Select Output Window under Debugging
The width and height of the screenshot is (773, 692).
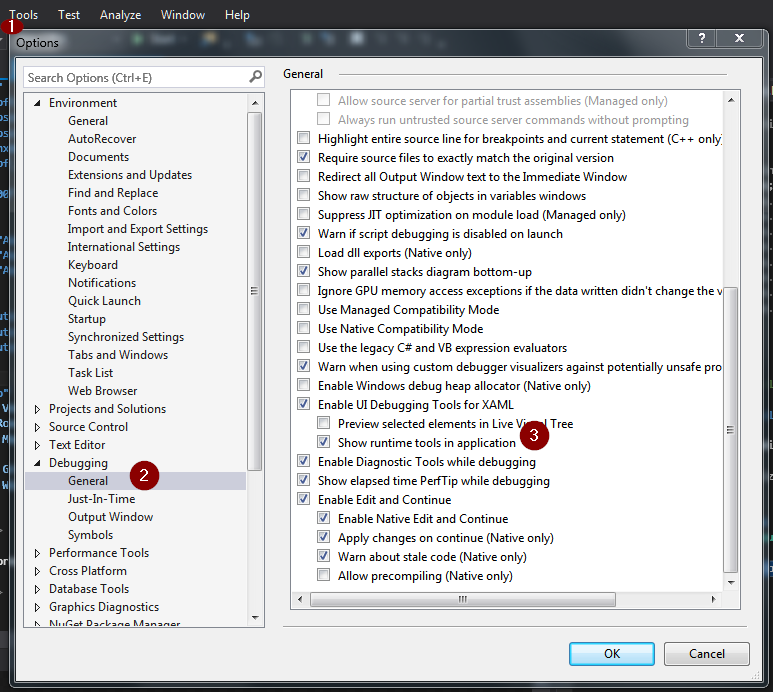tap(110, 517)
